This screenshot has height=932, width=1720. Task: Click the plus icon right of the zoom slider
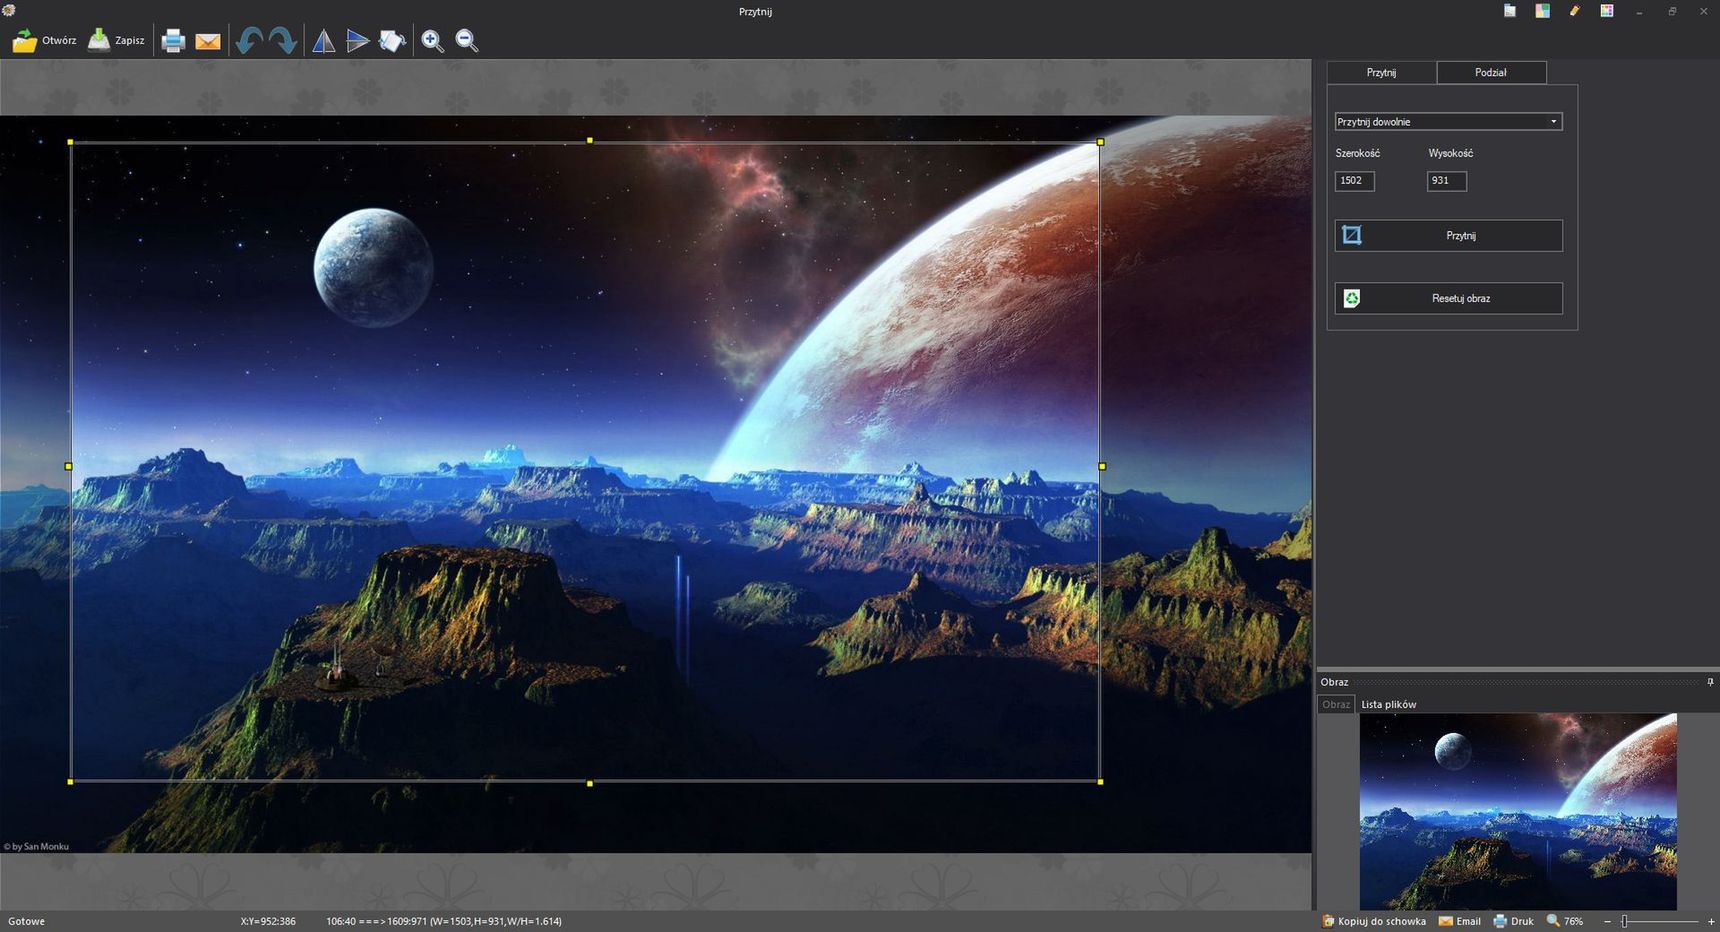click(x=1711, y=921)
